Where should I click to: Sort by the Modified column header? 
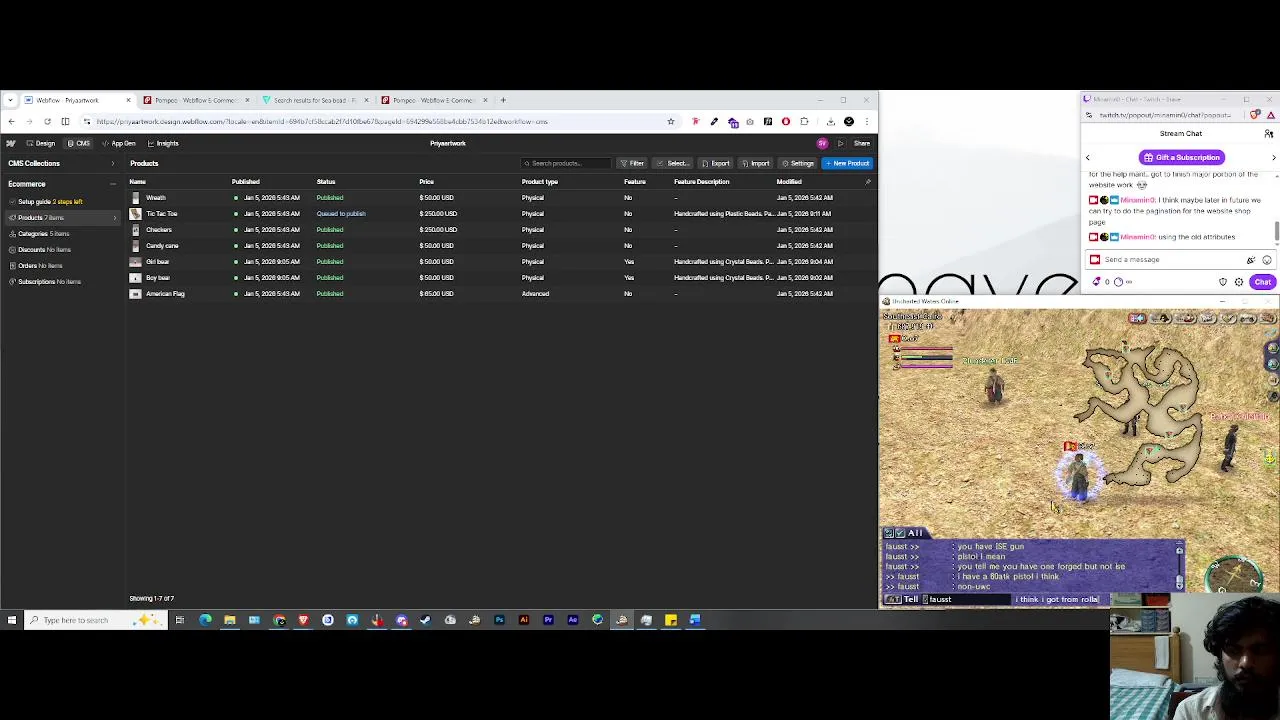pyautogui.click(x=789, y=182)
